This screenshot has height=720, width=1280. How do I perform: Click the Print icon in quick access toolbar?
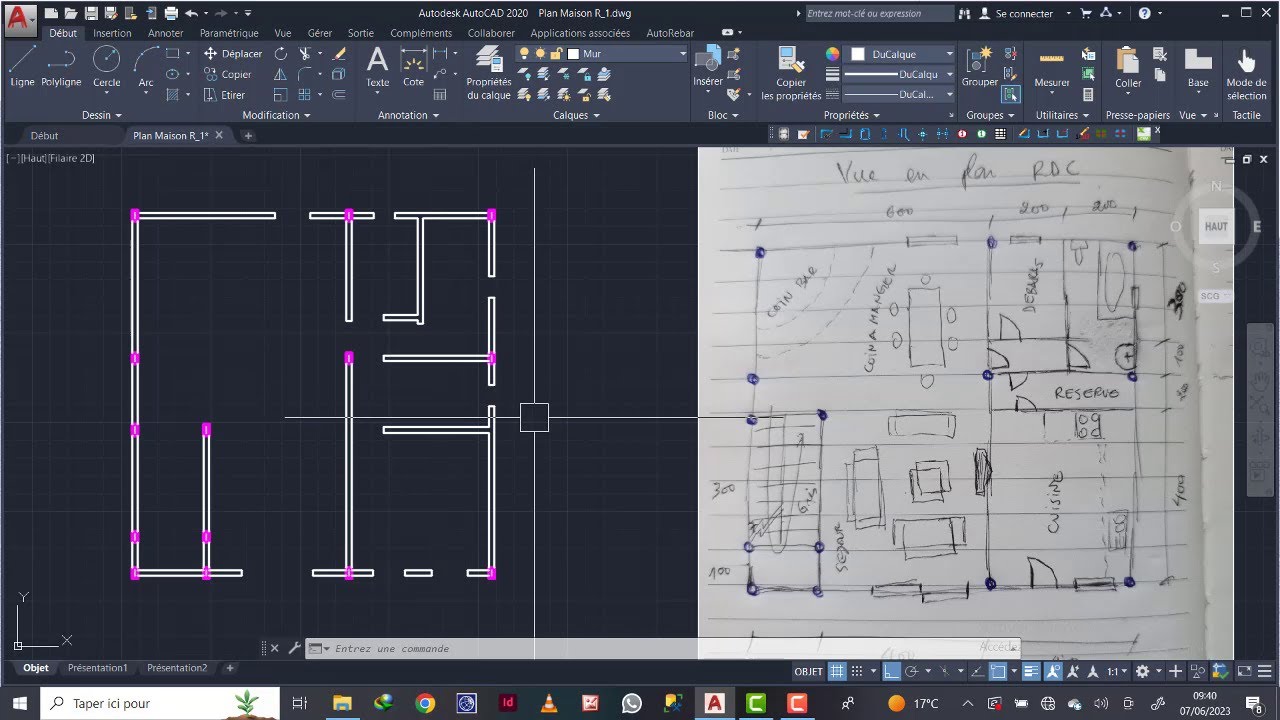pos(170,13)
